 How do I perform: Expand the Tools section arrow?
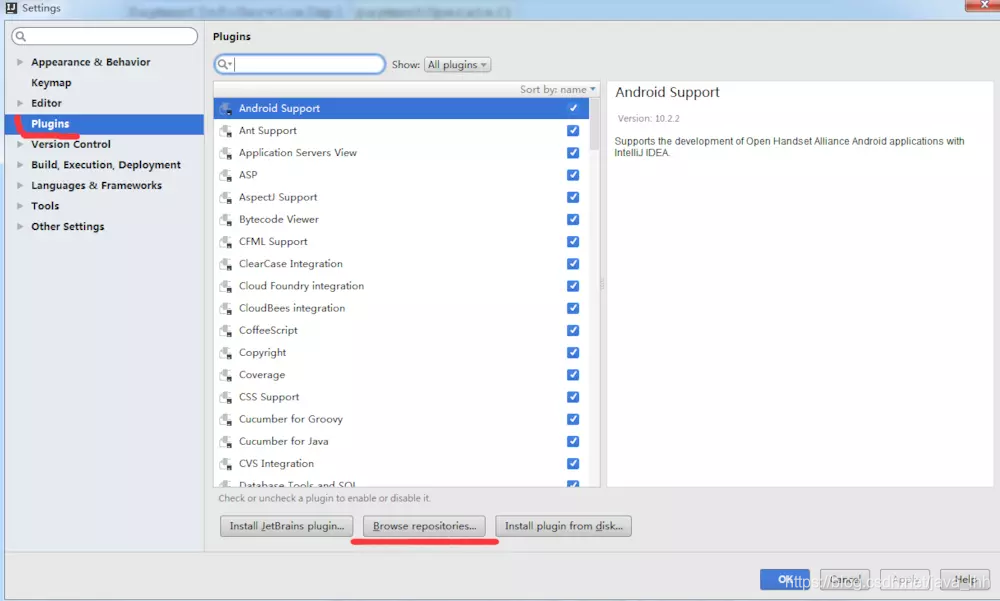tap(20, 205)
